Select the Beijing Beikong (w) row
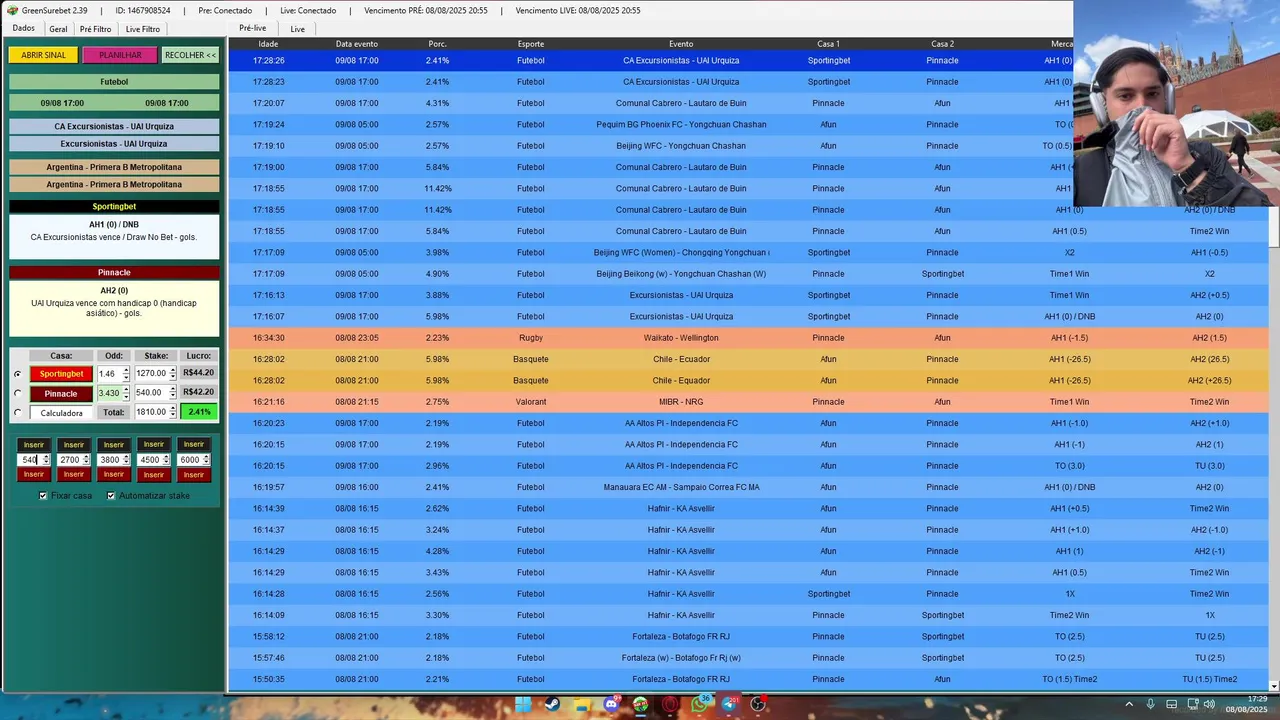This screenshot has width=1280, height=720. (748, 274)
